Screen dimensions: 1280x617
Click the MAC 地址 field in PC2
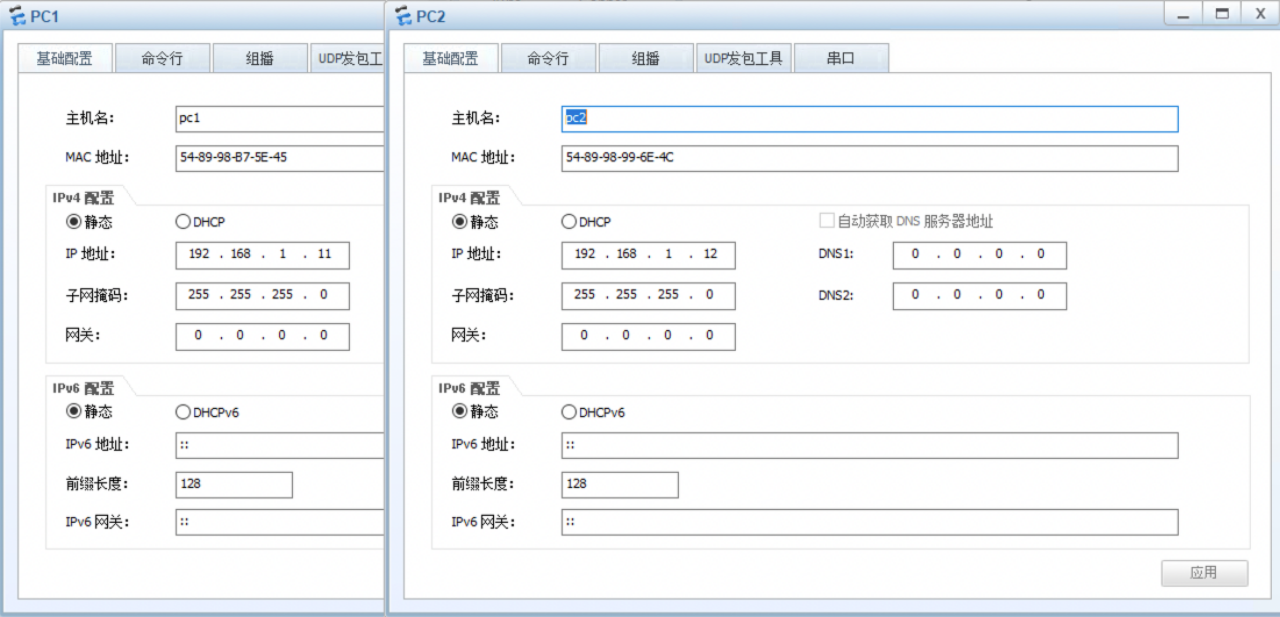[869, 158]
